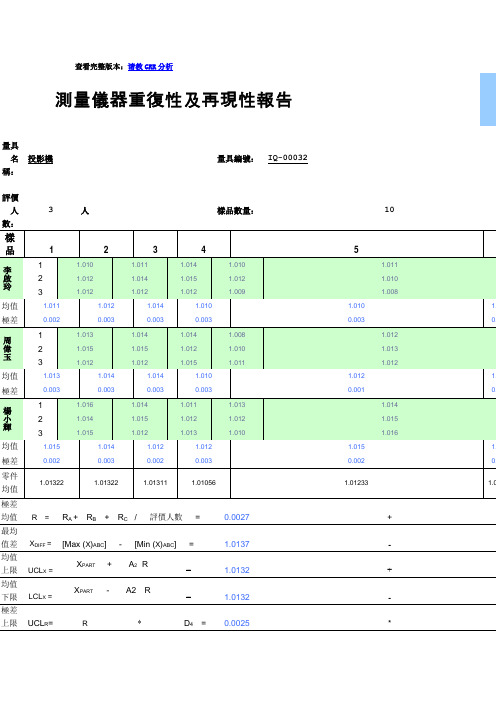
Task: Click the part average cell 1.01056
Action: (x=204, y=483)
